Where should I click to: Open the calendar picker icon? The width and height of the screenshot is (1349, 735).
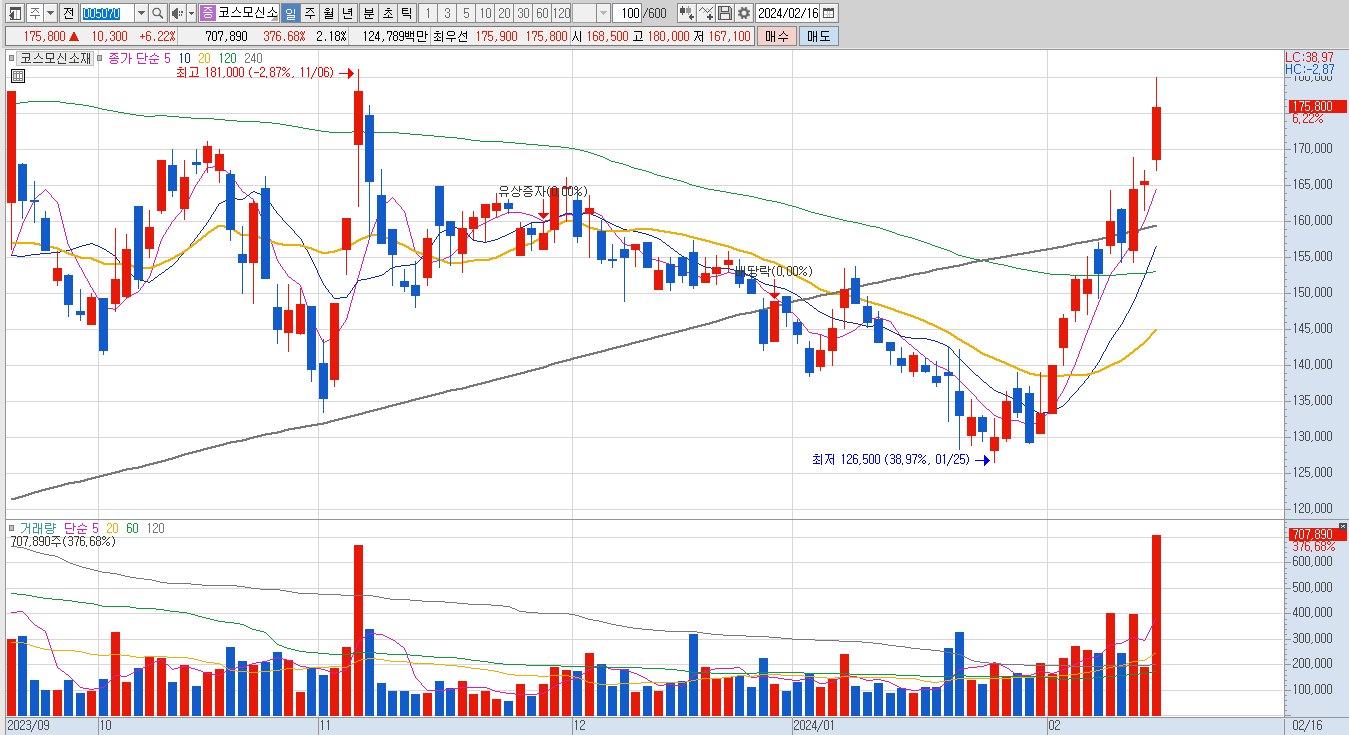(829, 13)
